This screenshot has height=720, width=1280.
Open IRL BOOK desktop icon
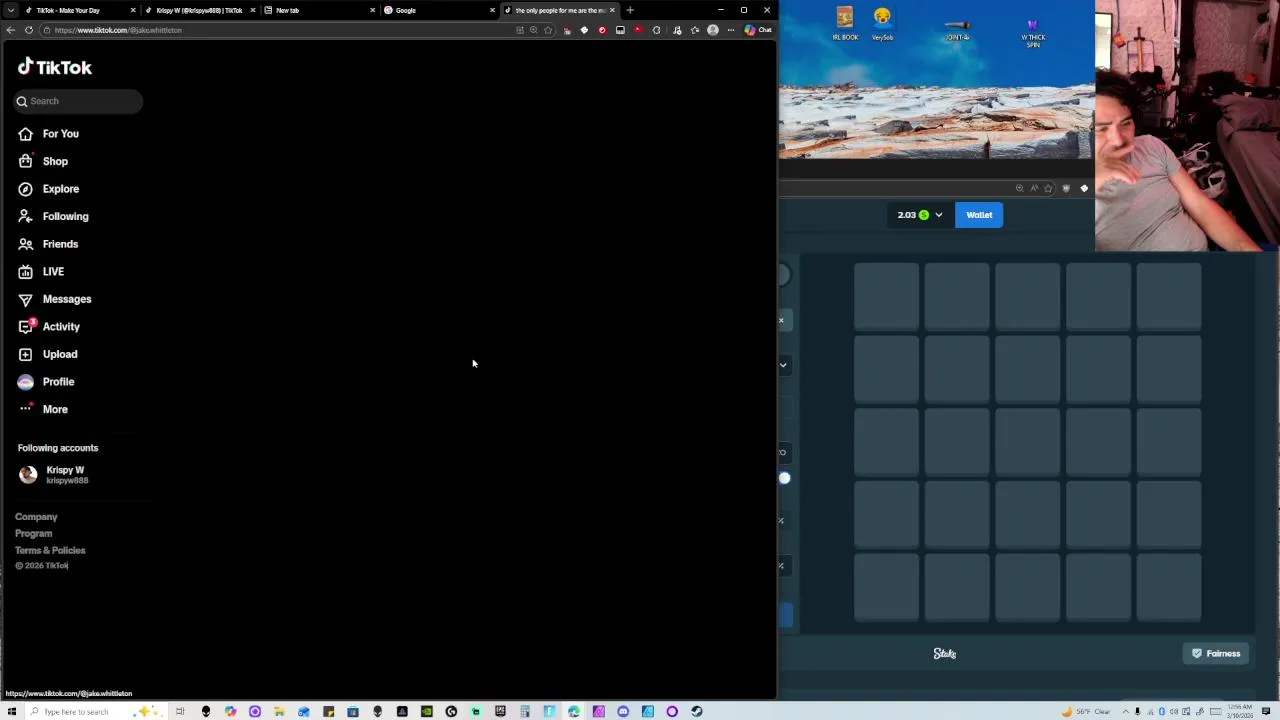coord(845,23)
